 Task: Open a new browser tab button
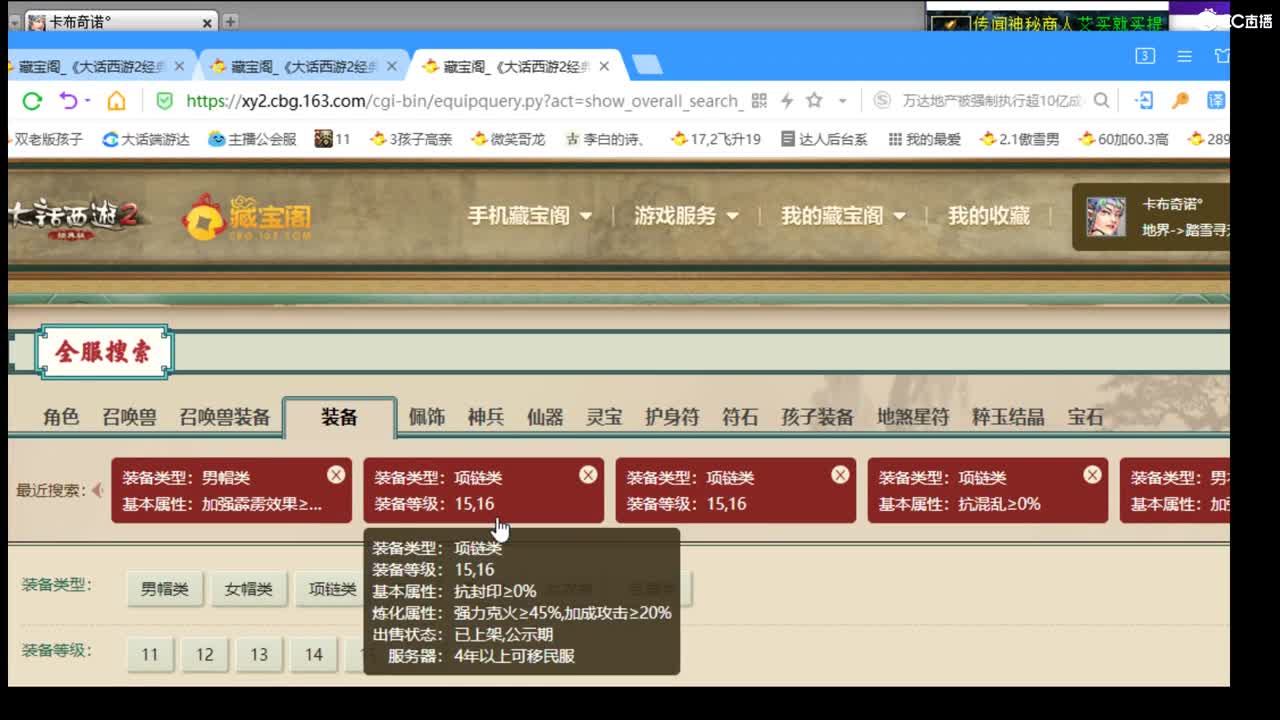647,65
